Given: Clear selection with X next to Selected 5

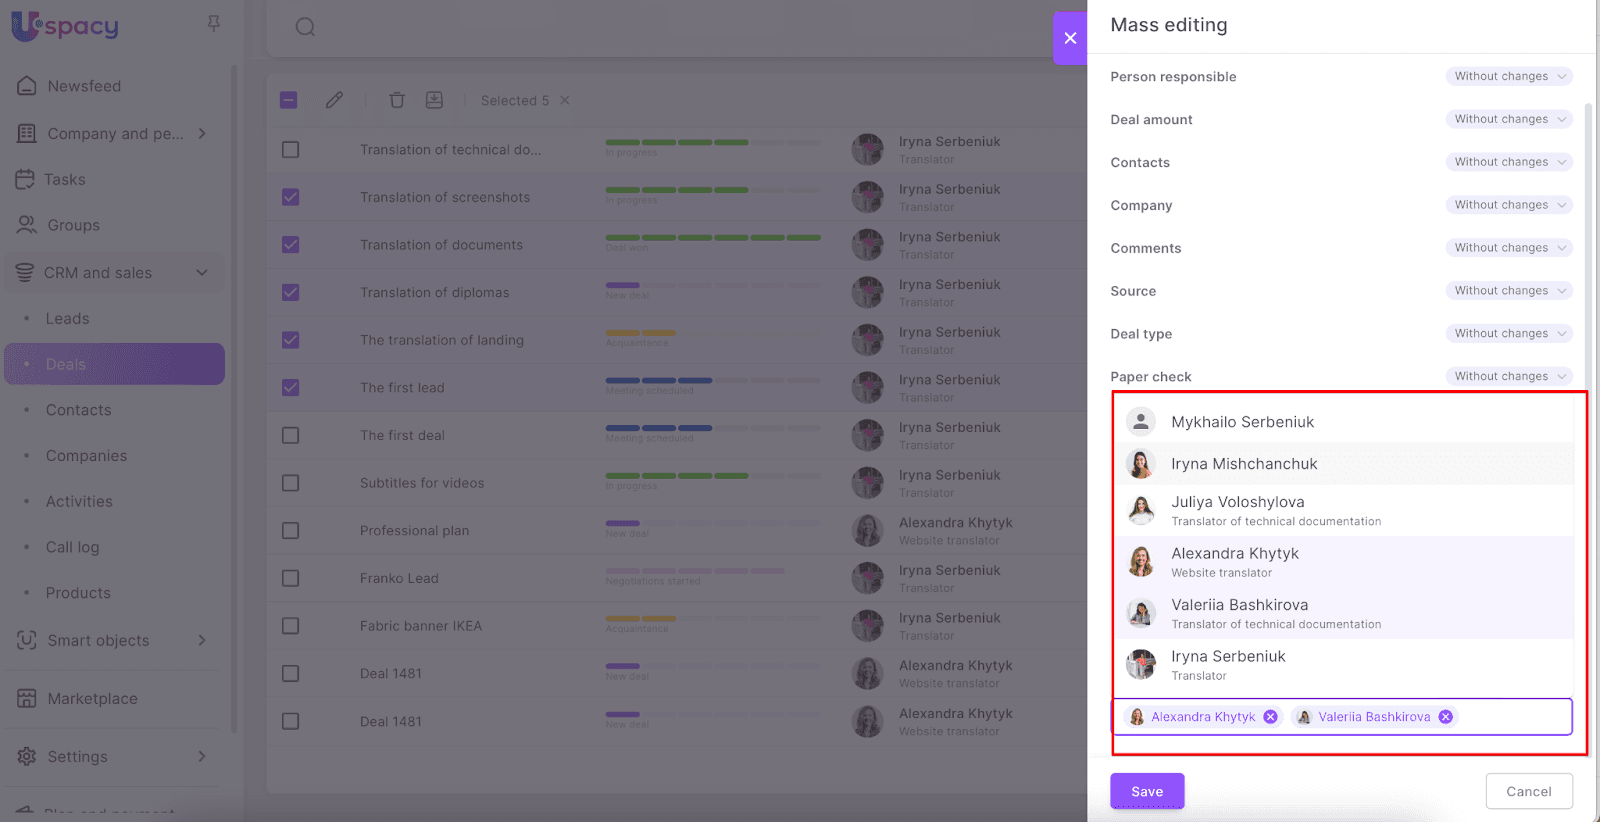Looking at the screenshot, I should pyautogui.click(x=565, y=100).
